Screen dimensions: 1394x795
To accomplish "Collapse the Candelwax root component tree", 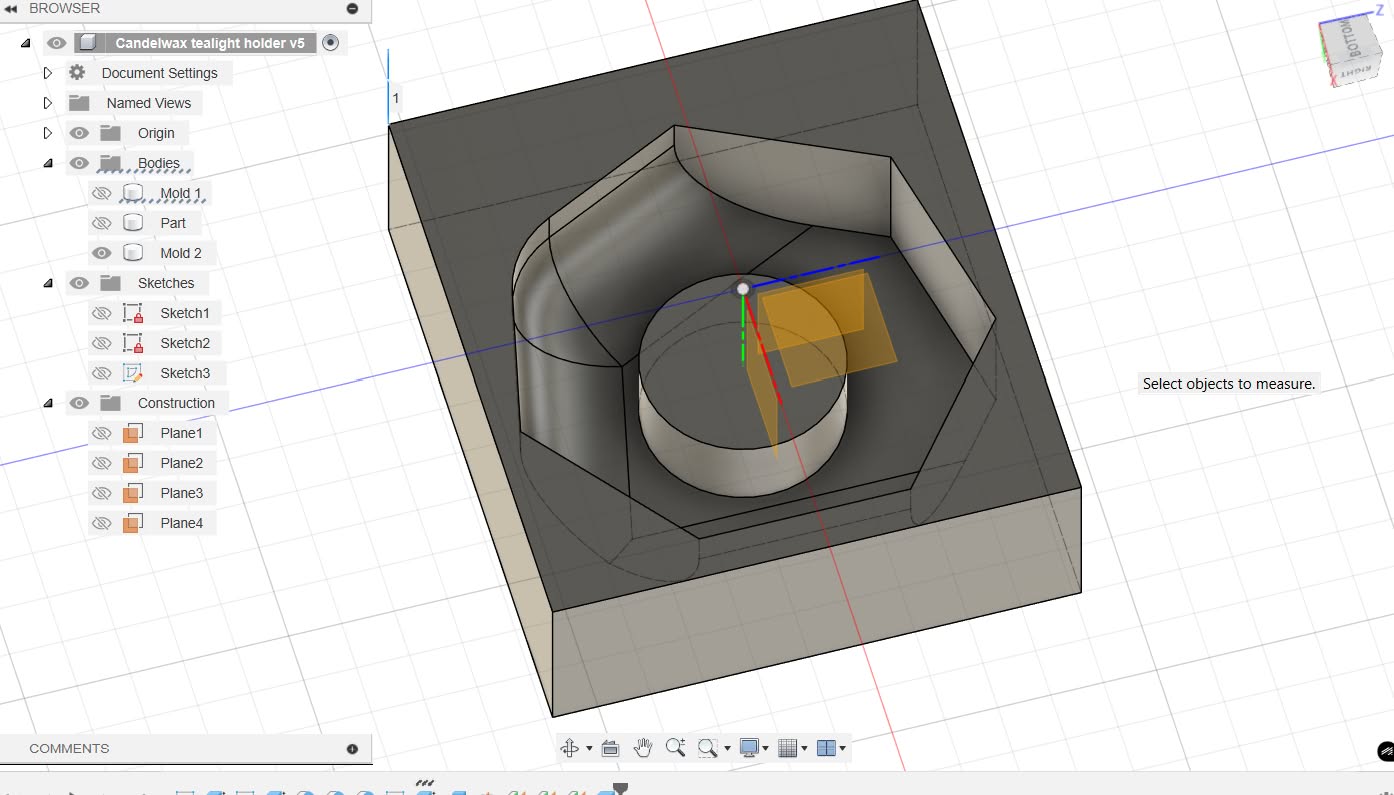I will 26,43.
